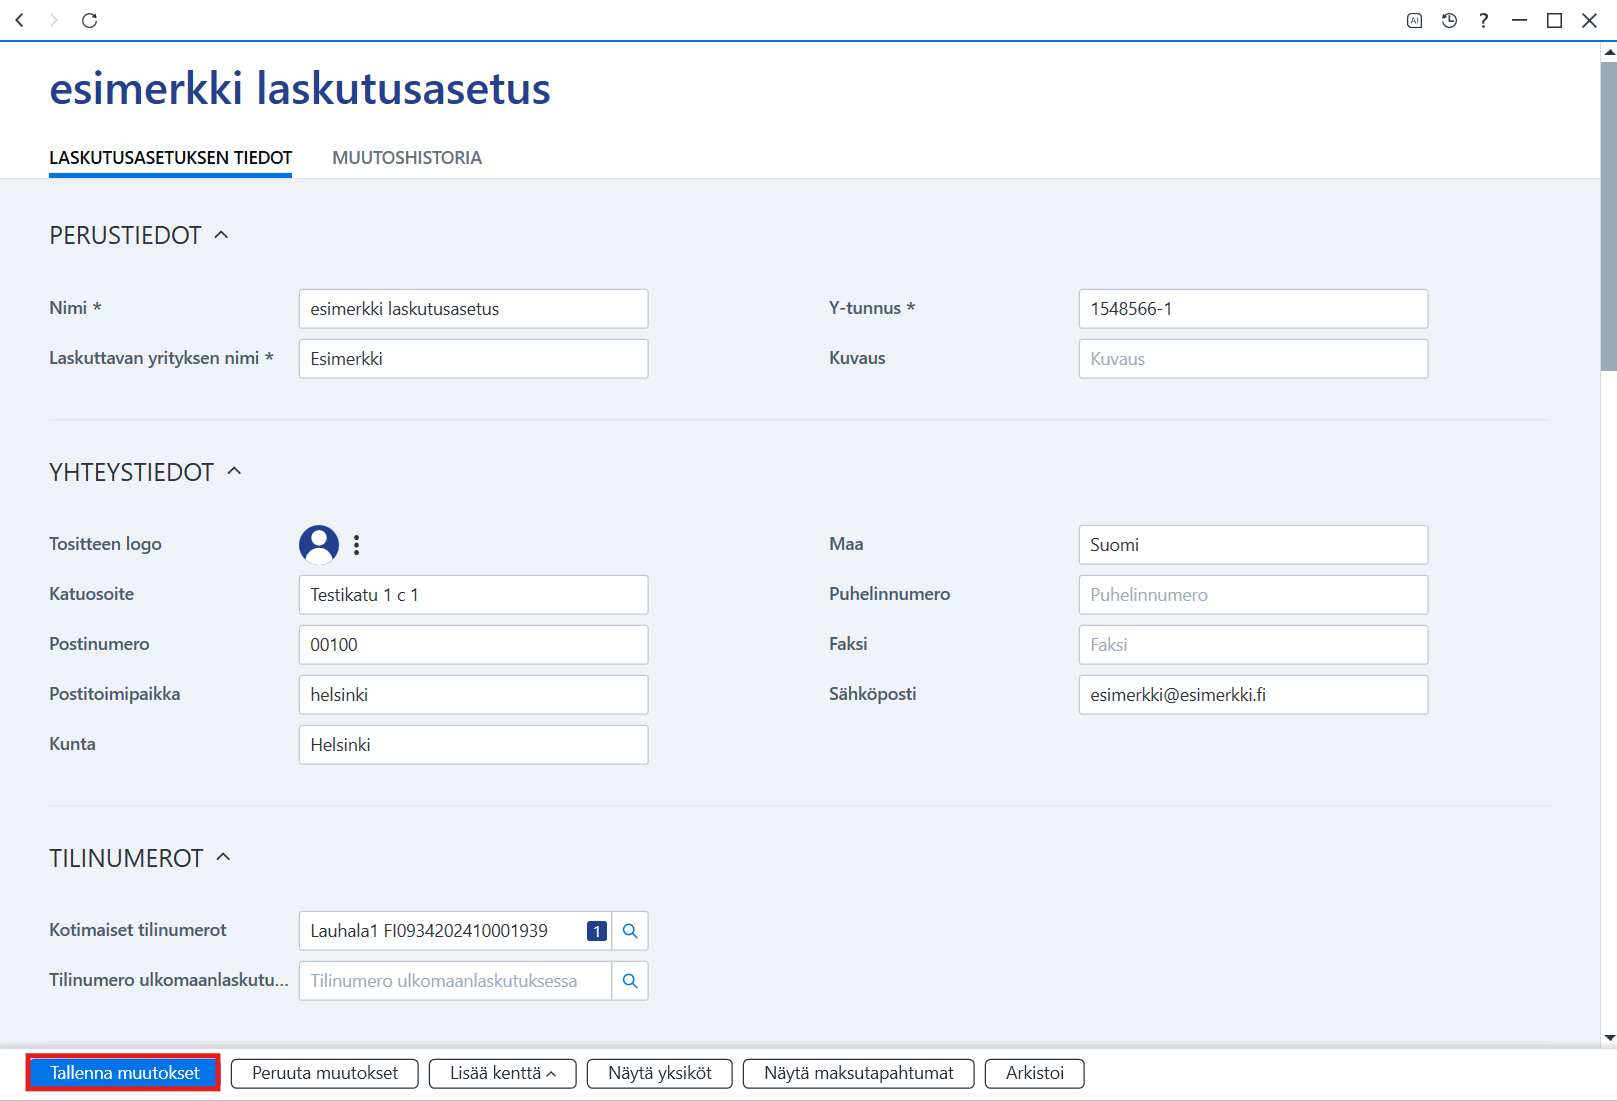
Task: Click the Kuvaus input field
Action: click(x=1254, y=359)
